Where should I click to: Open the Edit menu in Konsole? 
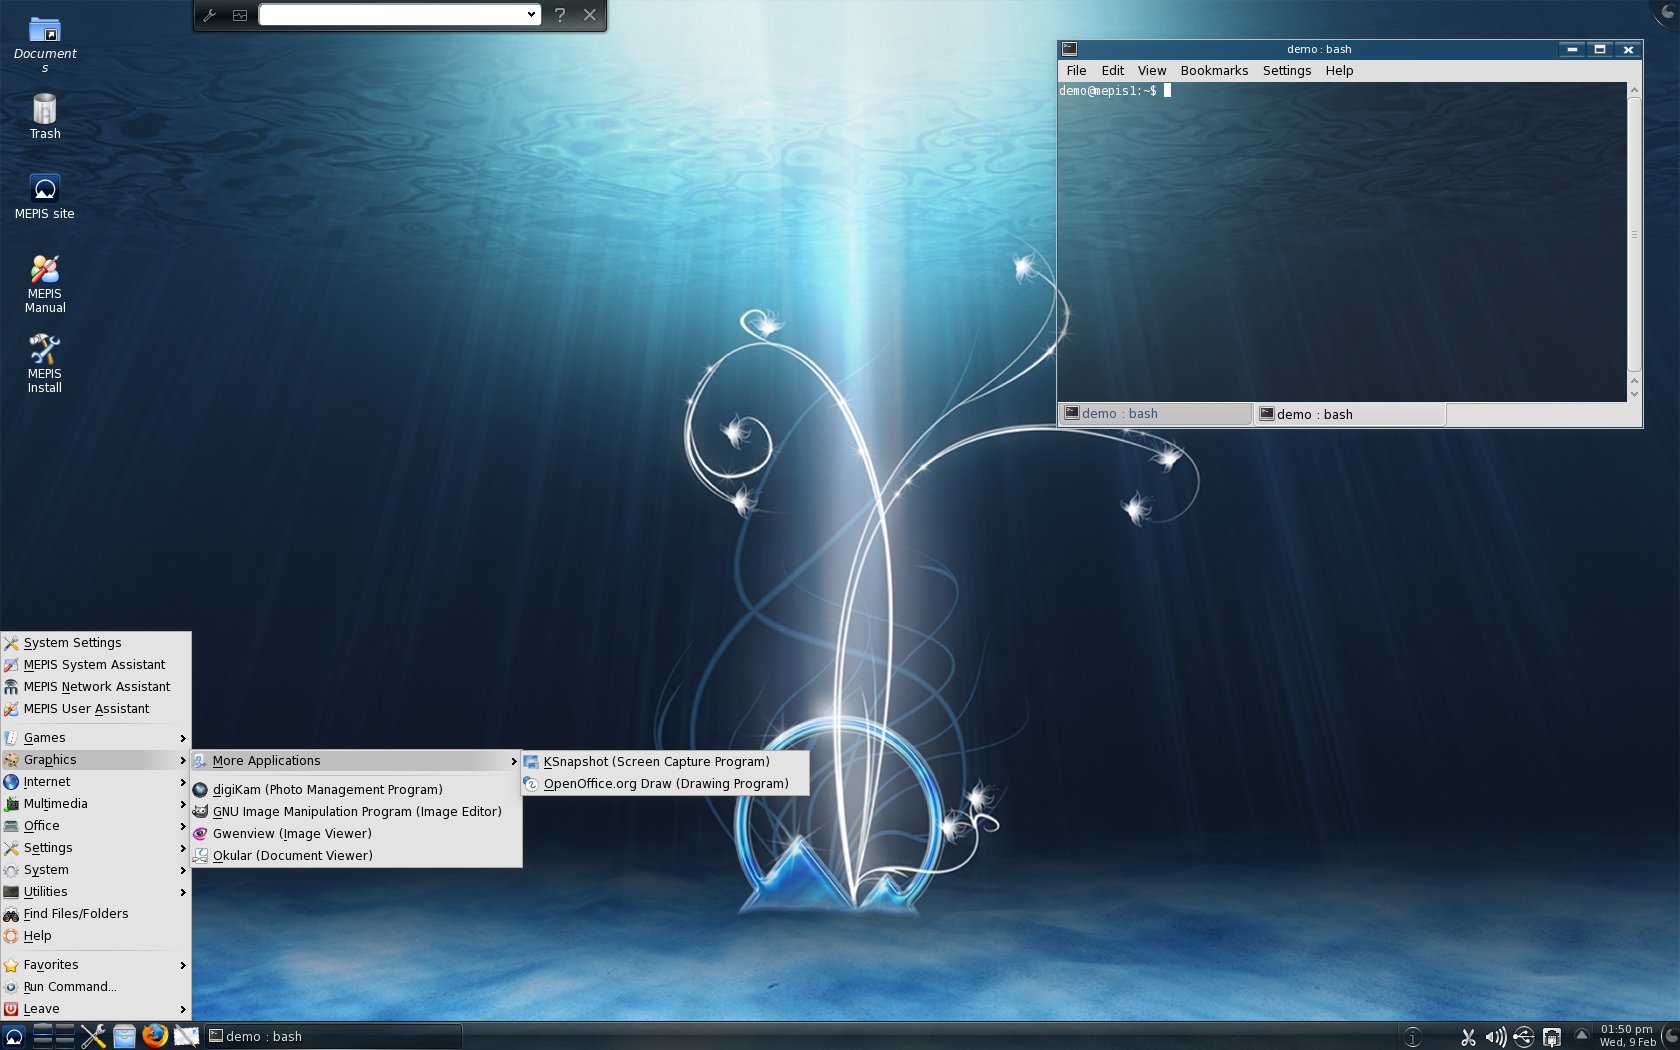point(1112,71)
